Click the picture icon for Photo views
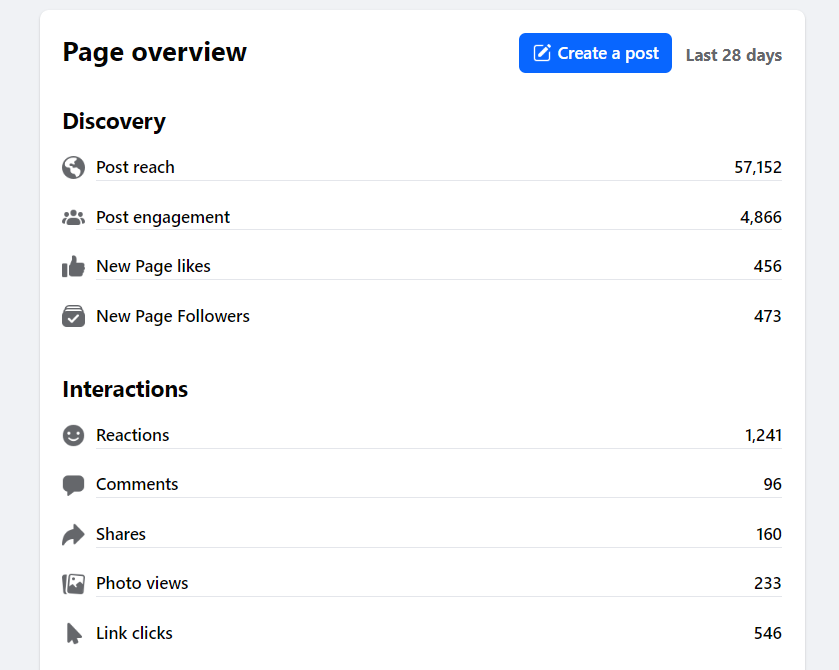Screen dimensions: 839x670 (73, 584)
